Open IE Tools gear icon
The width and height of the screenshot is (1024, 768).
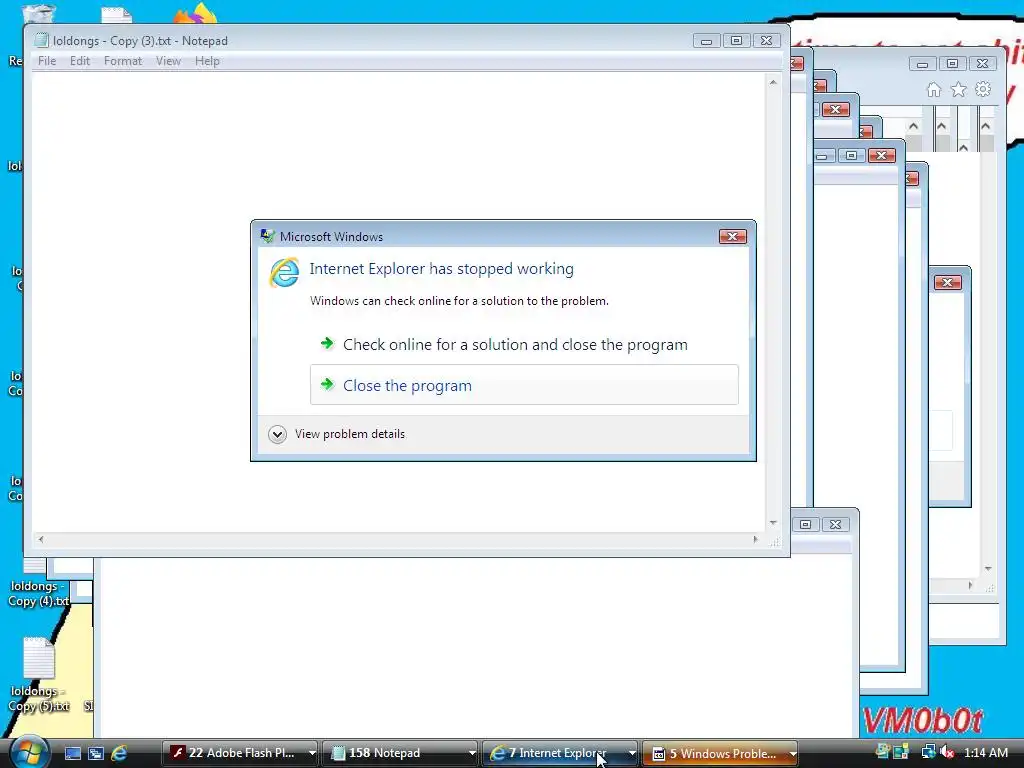point(982,89)
